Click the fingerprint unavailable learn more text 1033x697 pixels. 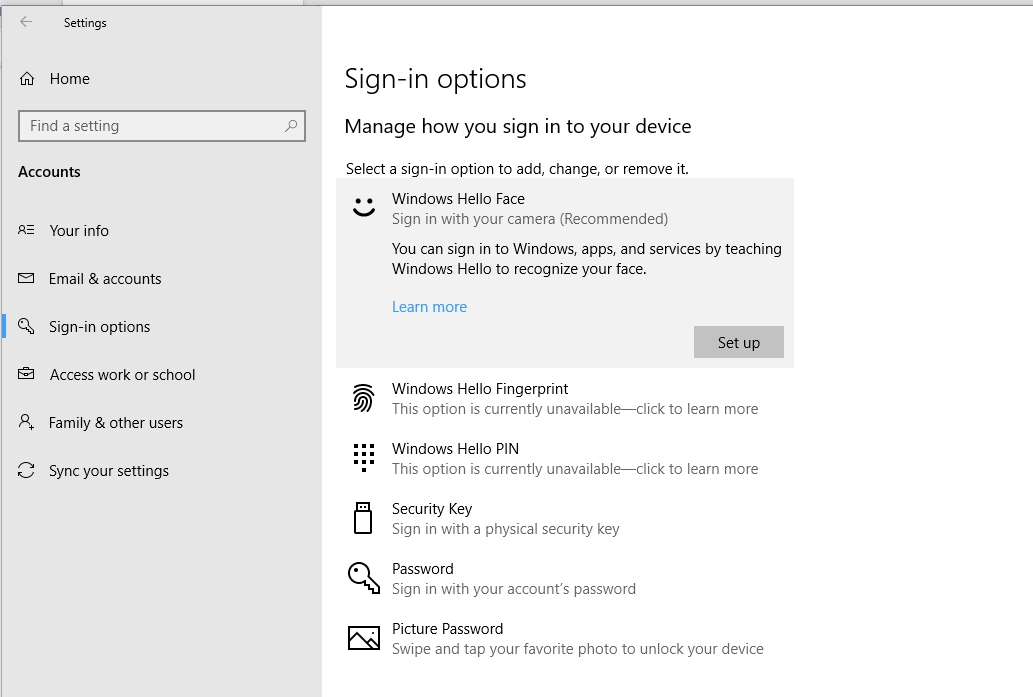574,408
